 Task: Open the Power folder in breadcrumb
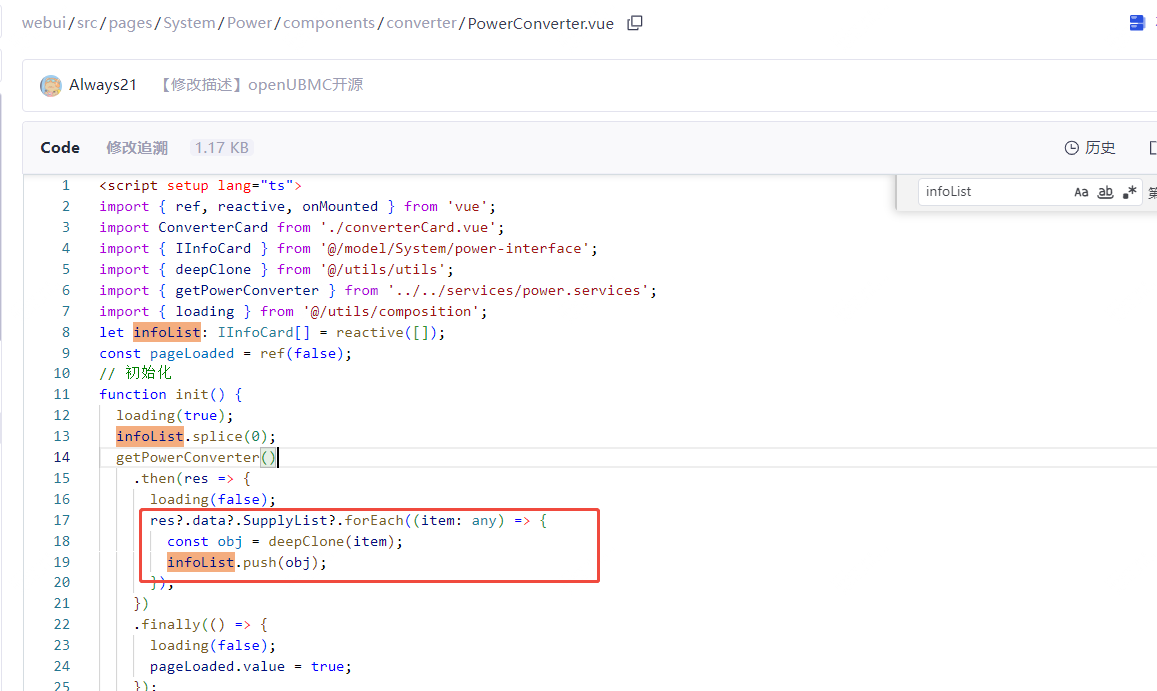click(x=249, y=23)
